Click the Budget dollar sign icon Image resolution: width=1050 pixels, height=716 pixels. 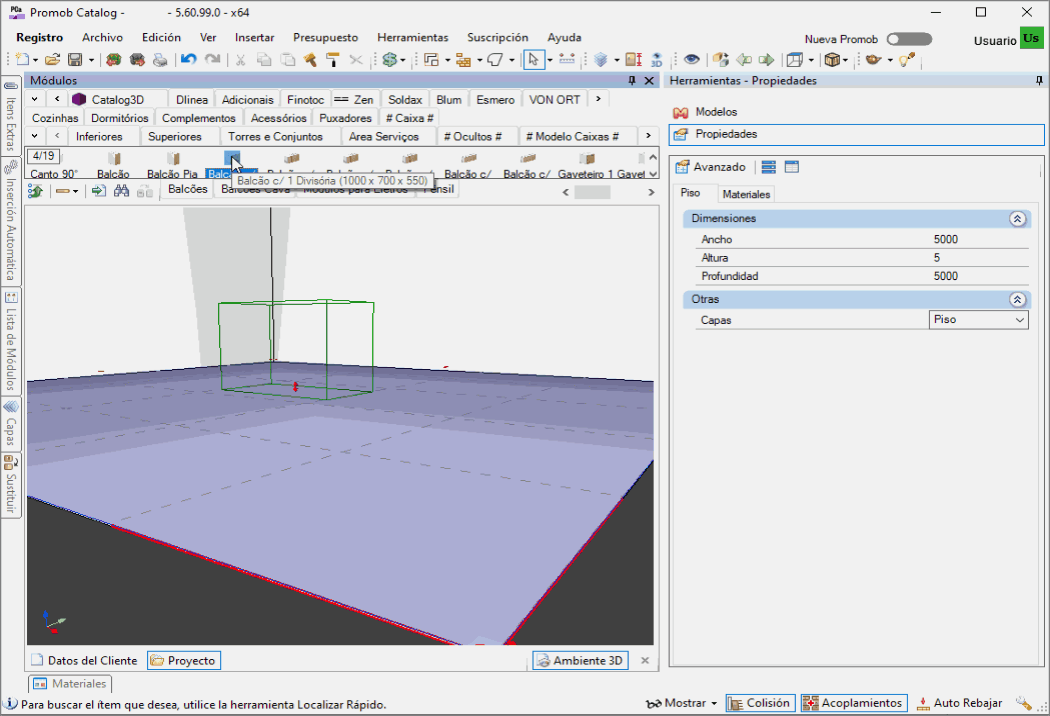click(390, 60)
